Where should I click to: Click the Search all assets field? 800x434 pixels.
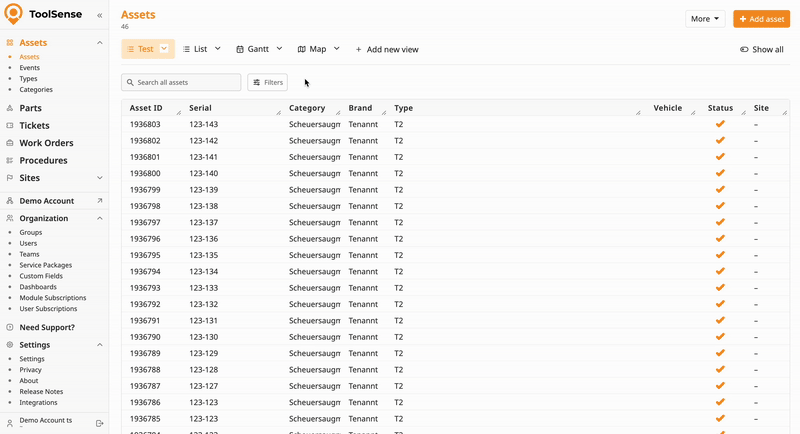tap(181, 82)
